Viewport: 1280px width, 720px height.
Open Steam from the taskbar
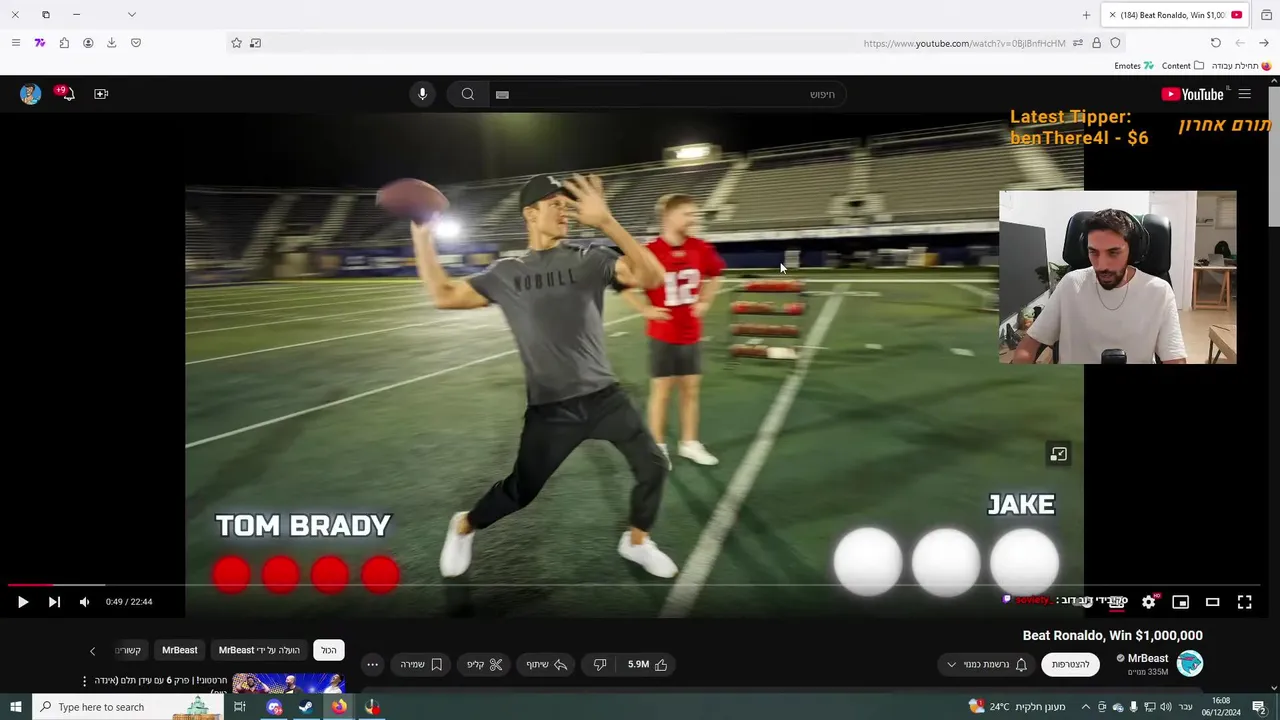coord(306,707)
